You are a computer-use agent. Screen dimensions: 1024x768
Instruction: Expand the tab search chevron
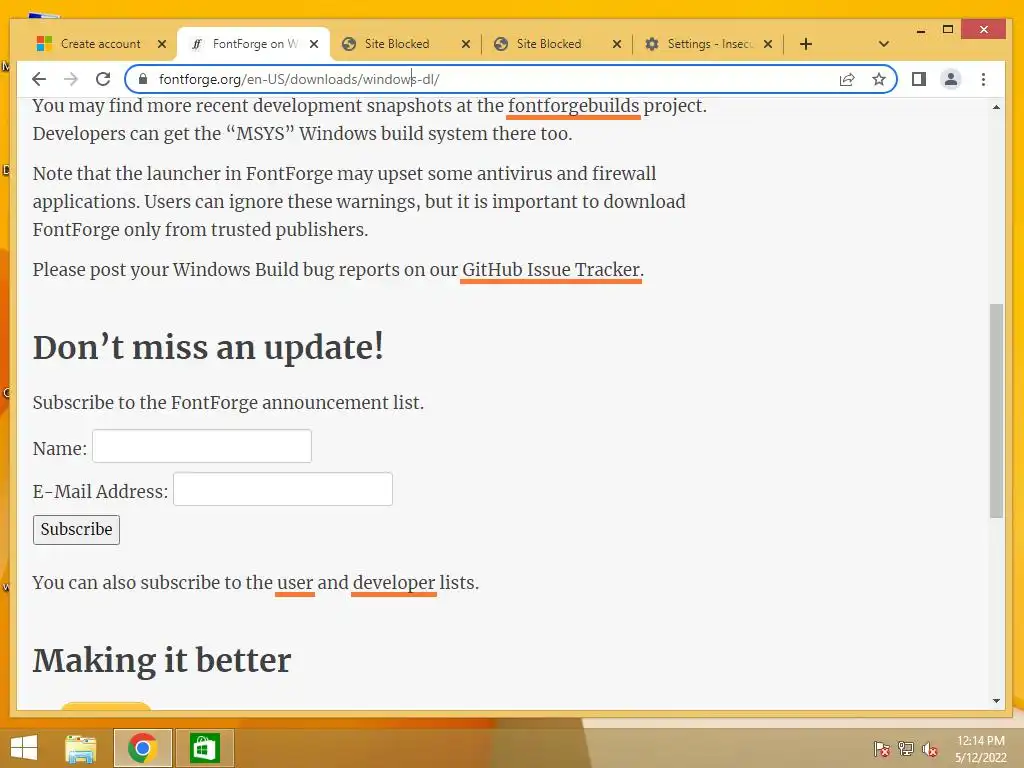tap(884, 44)
